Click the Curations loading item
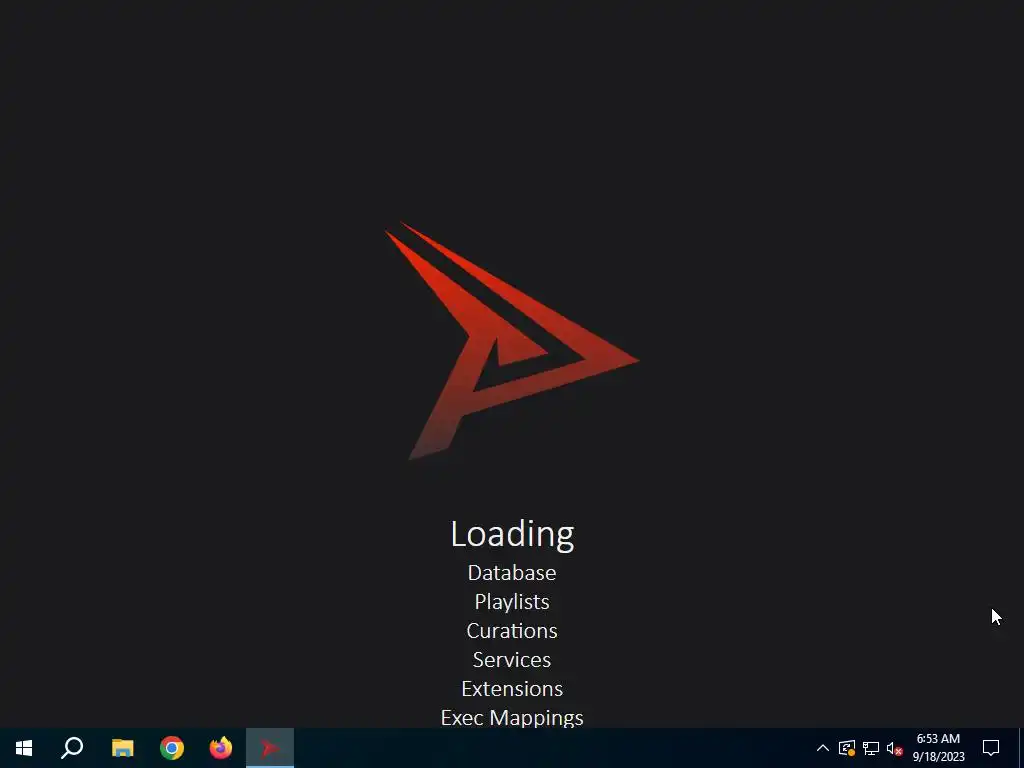Screen dimensions: 1024x768 512,631
